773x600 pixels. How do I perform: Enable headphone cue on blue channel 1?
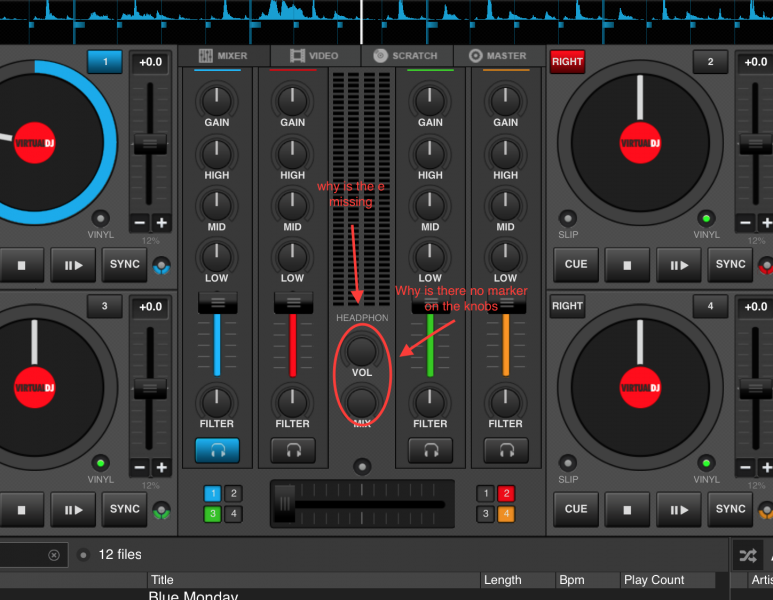pos(217,451)
